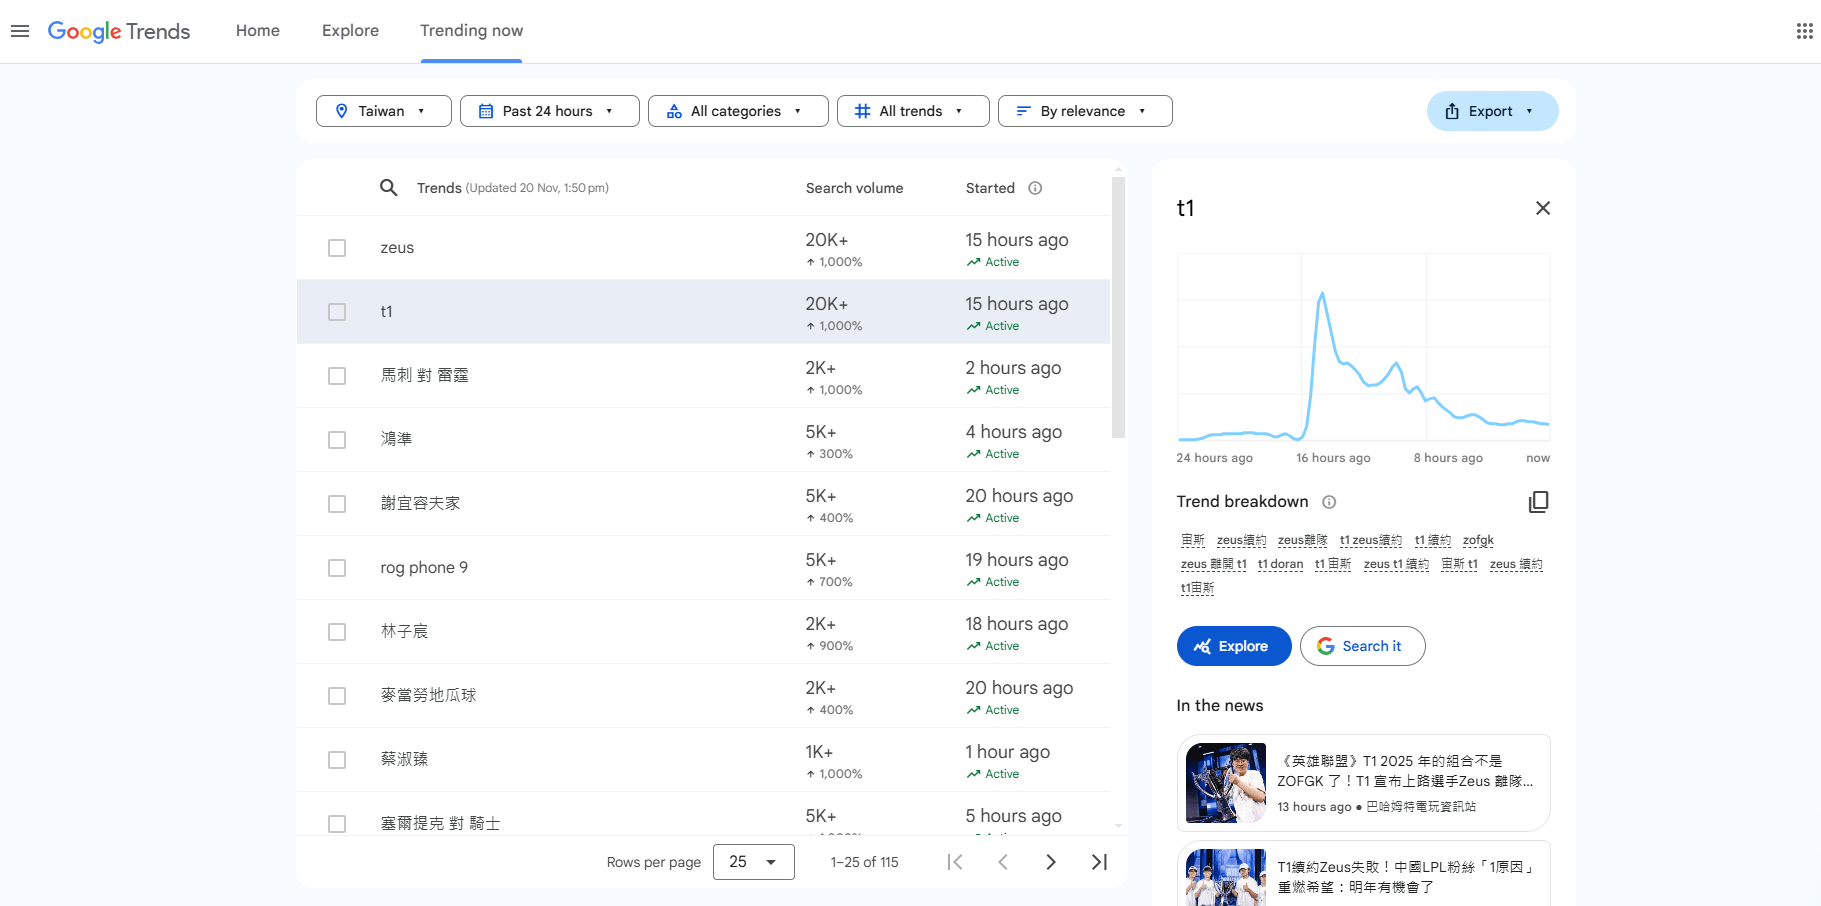
Task: Click the info icon beside Trend breakdown
Action: tap(1329, 502)
